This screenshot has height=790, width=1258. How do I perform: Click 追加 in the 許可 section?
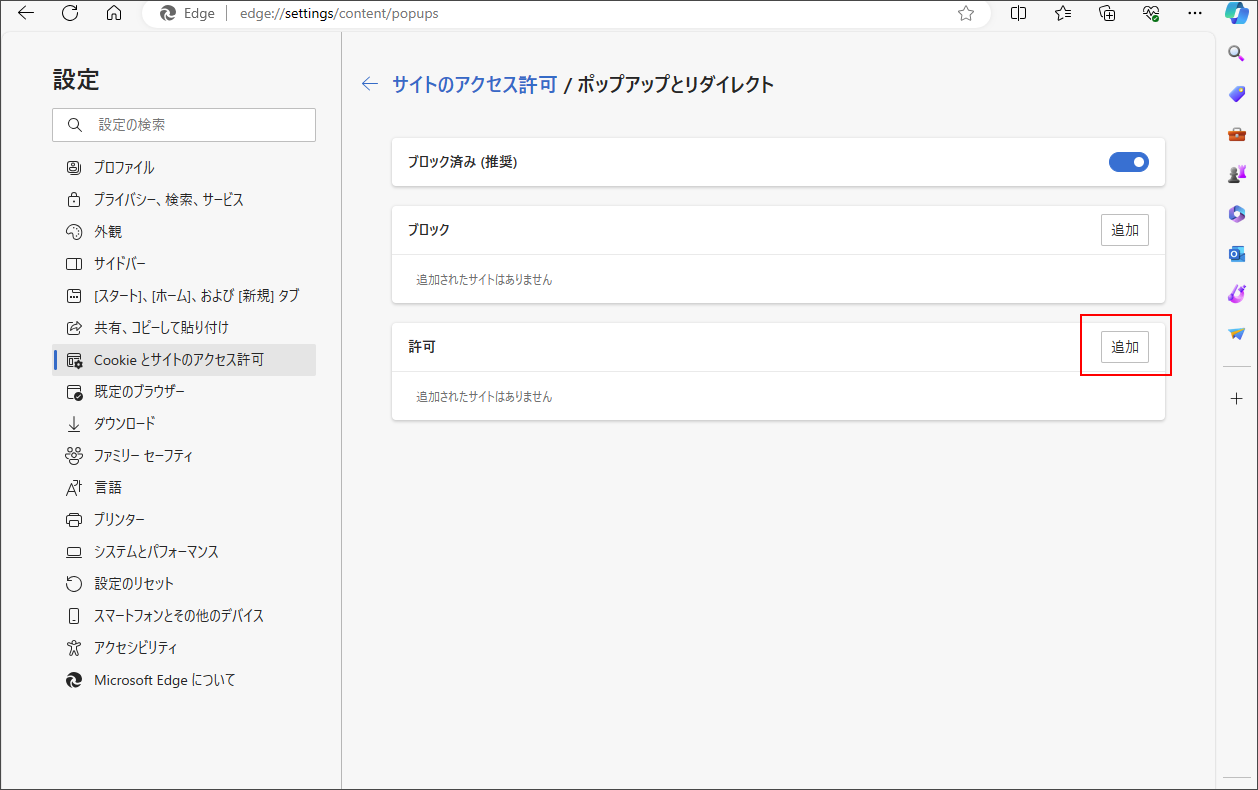(1125, 345)
